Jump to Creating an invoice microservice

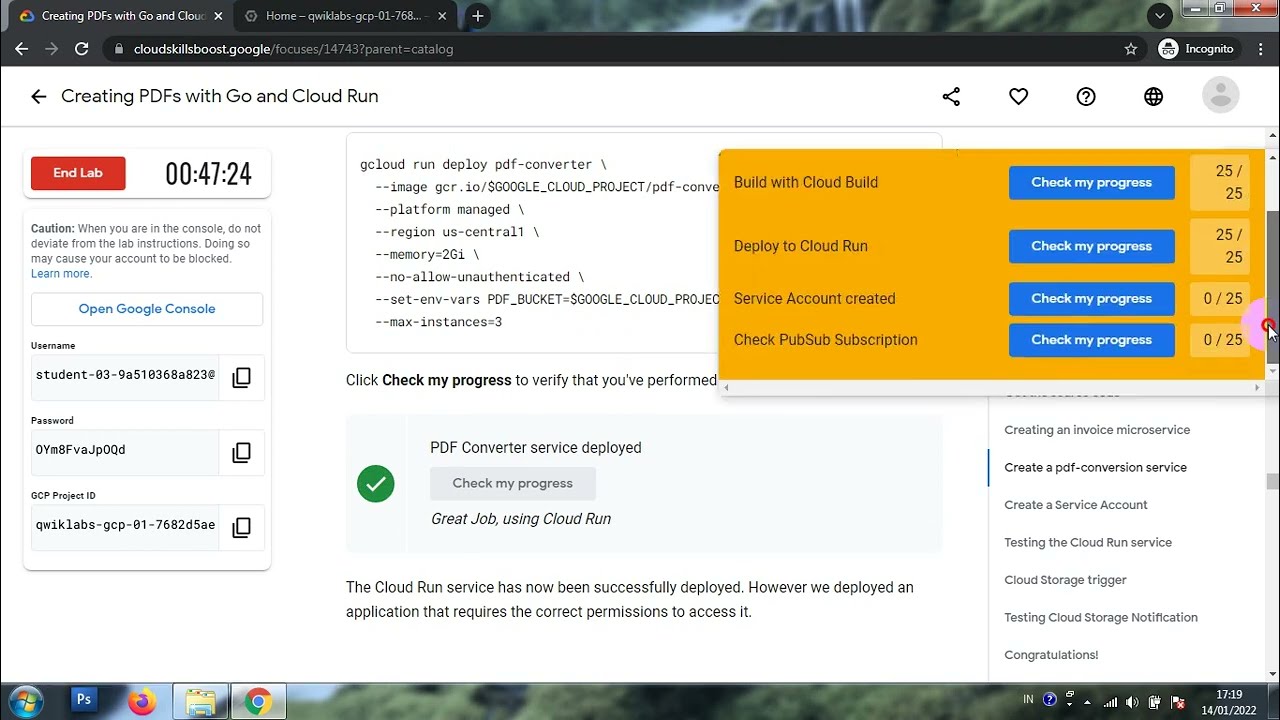(1097, 430)
